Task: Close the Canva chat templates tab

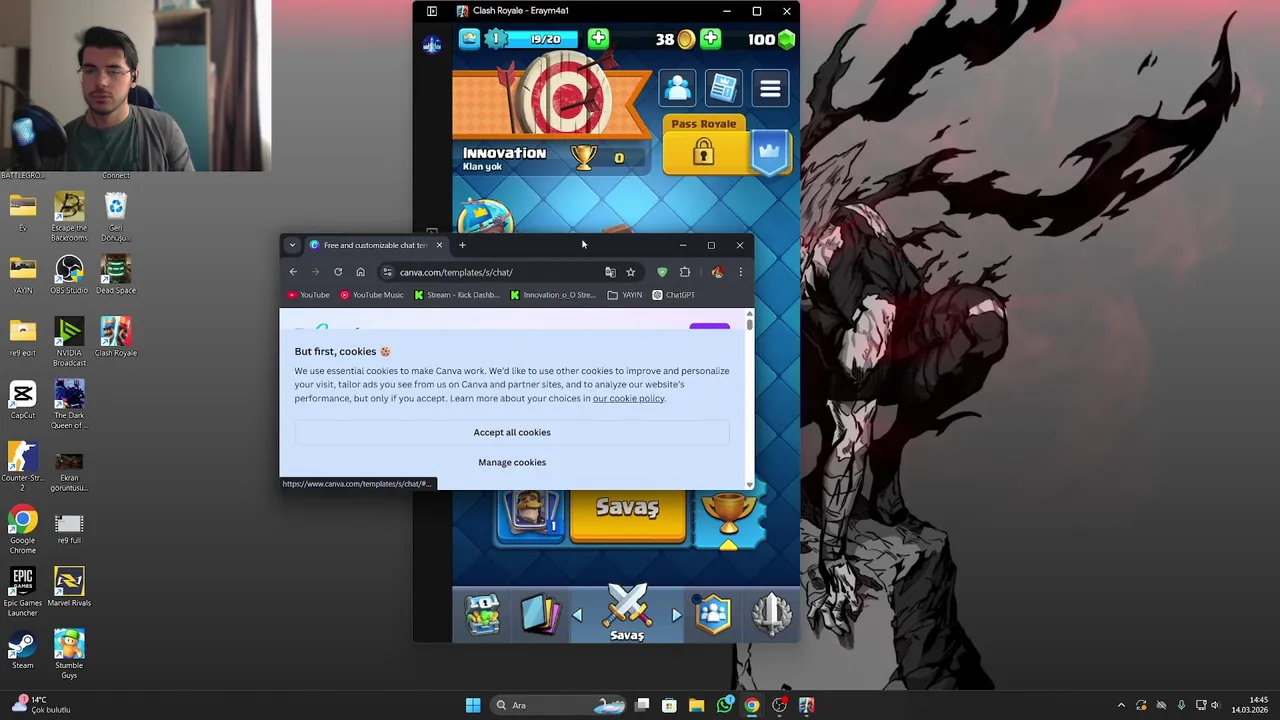Action: click(x=438, y=245)
